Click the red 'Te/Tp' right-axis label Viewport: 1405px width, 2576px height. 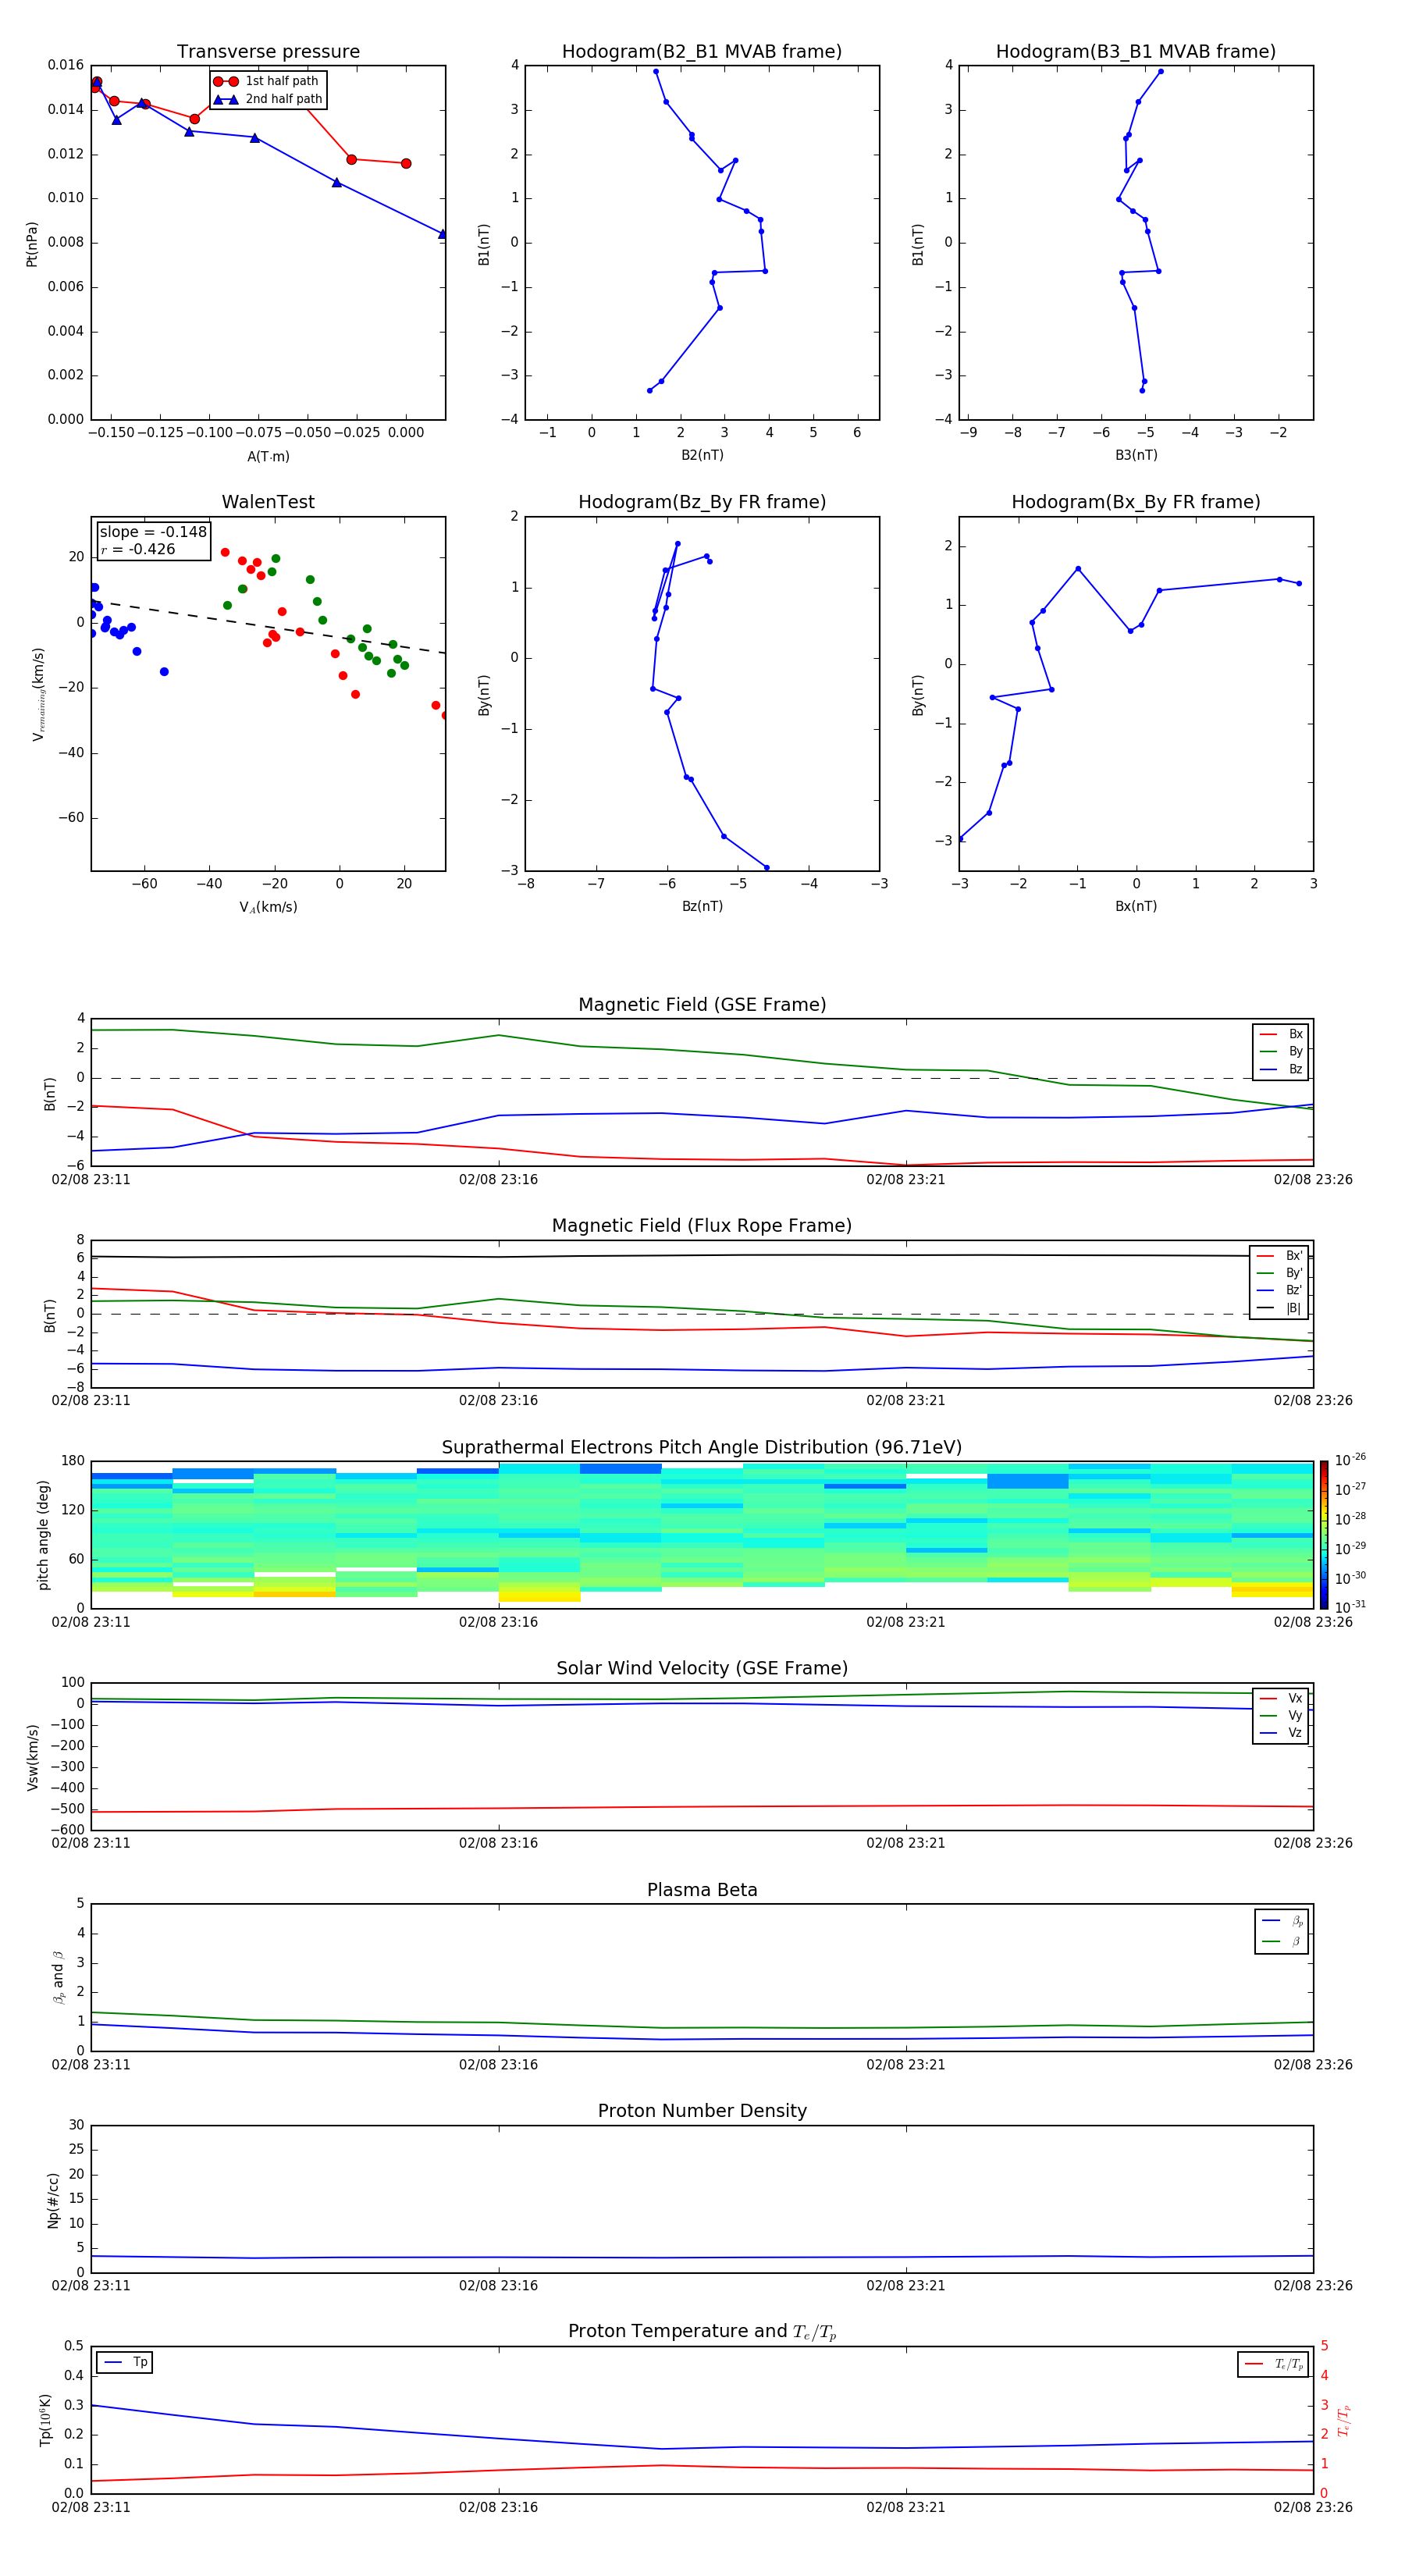click(1344, 2421)
